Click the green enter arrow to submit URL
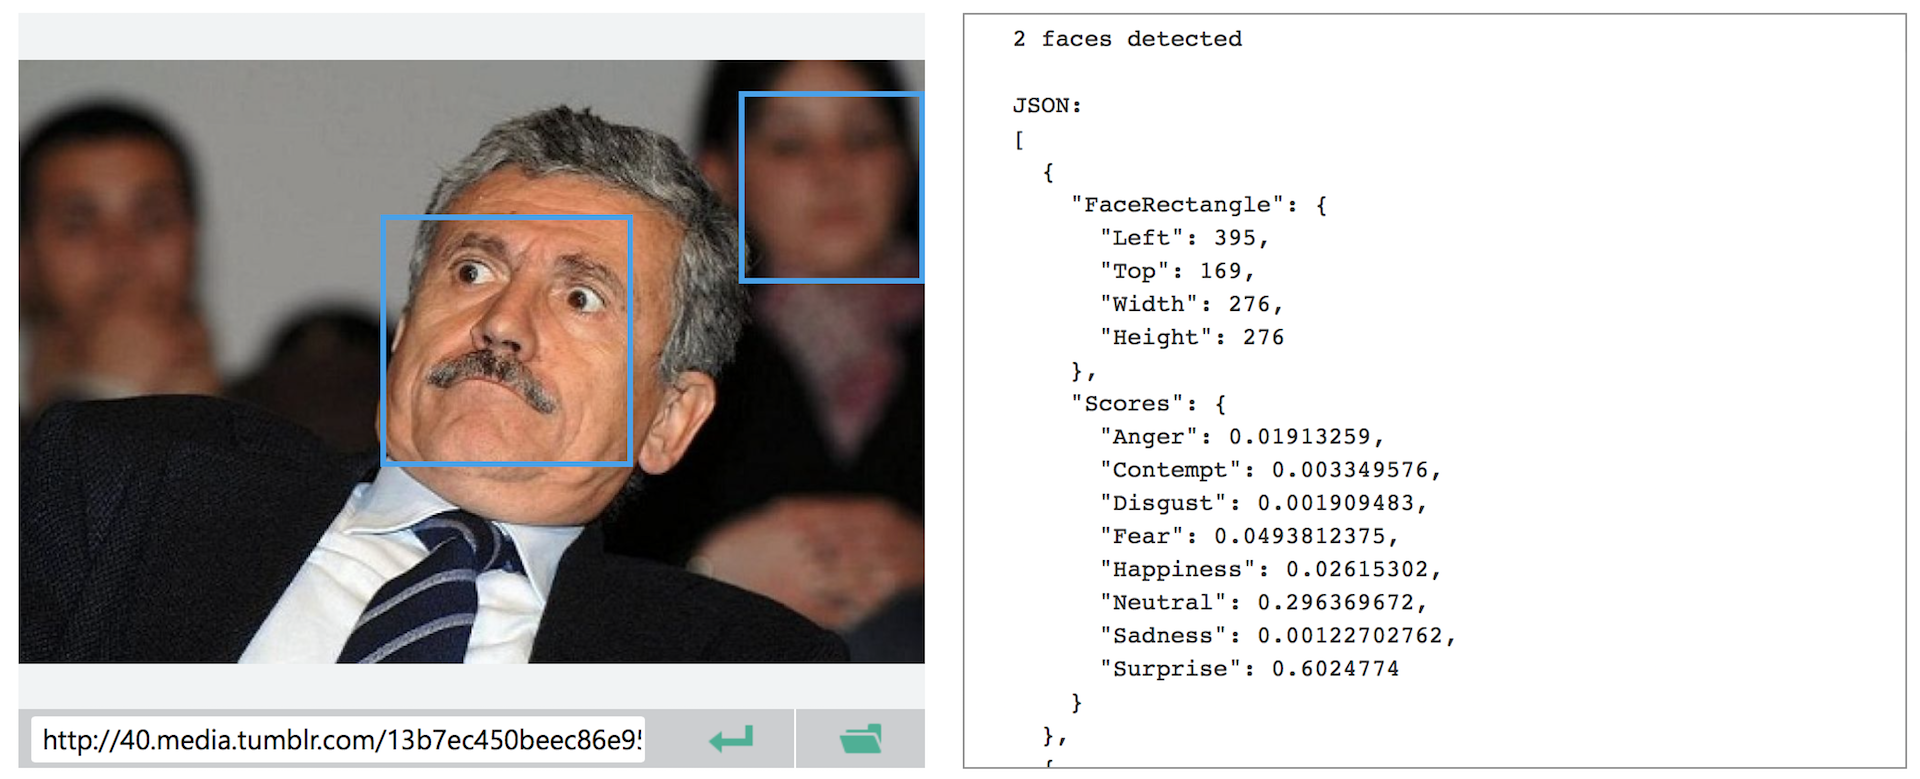 [x=731, y=739]
